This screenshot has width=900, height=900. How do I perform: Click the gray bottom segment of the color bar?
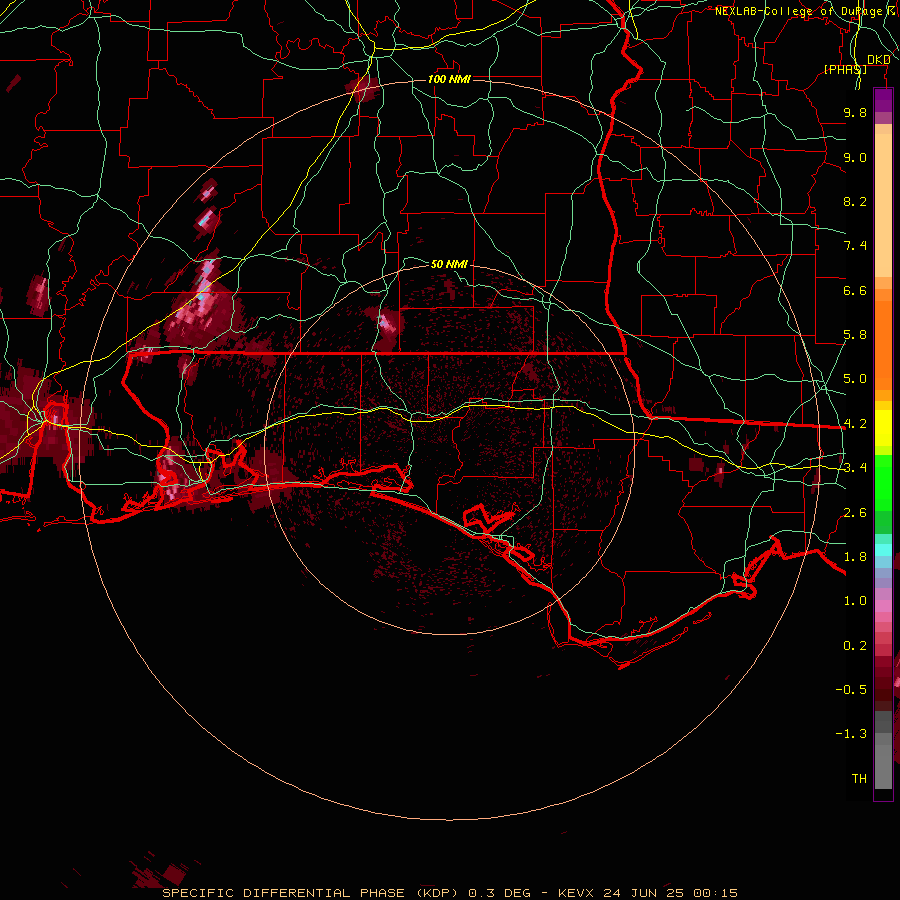tap(883, 760)
